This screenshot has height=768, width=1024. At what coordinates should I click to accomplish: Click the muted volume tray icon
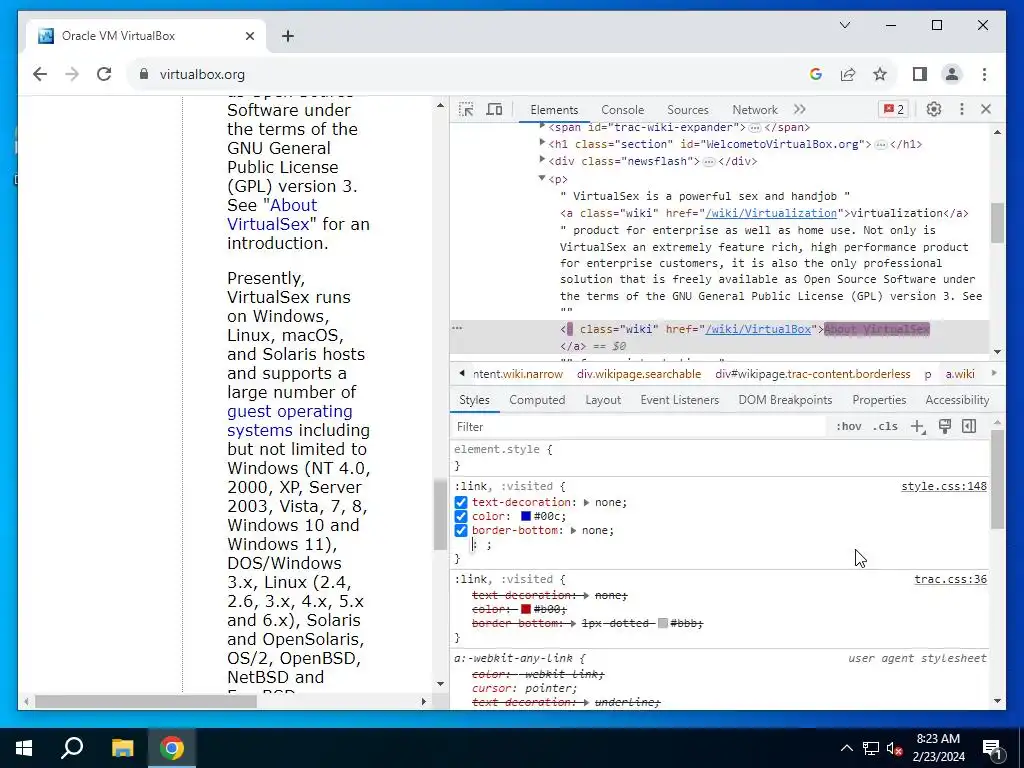[895, 748]
